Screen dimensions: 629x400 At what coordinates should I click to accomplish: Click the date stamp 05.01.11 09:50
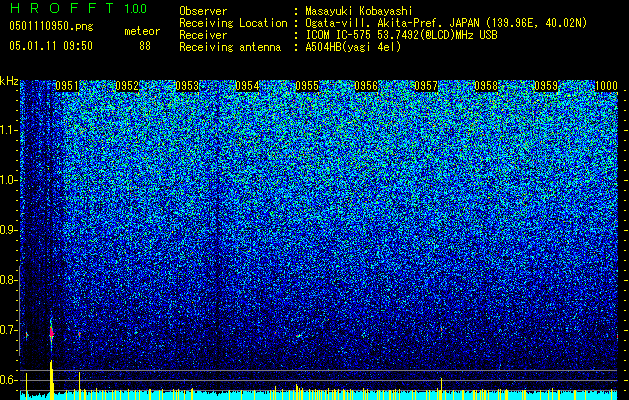coord(51,46)
